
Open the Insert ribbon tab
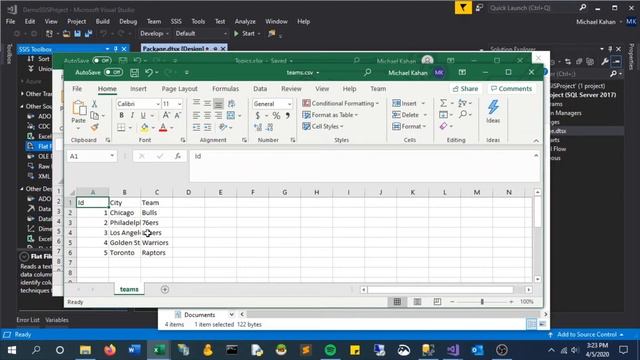pyautogui.click(x=138, y=89)
